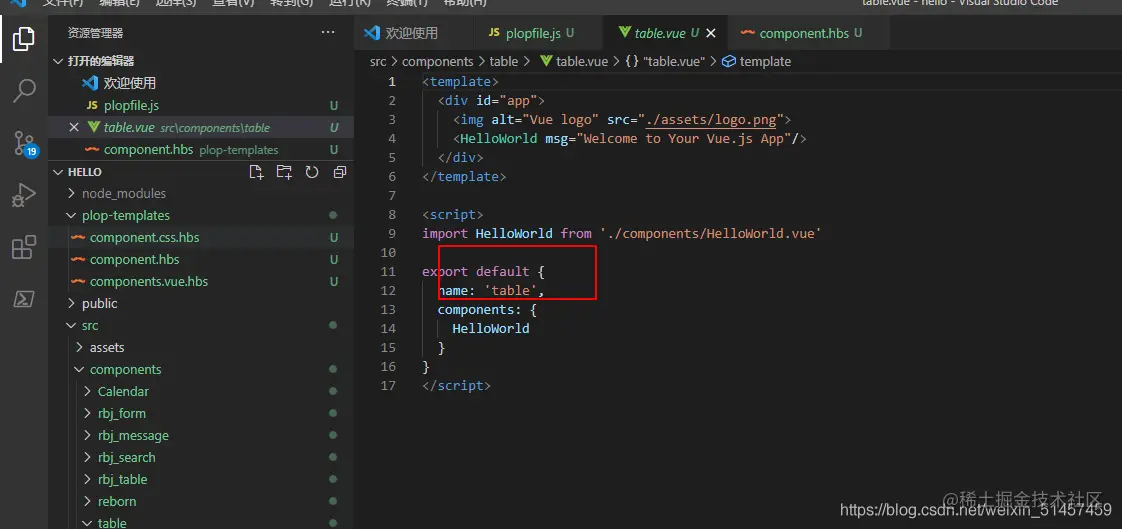Click line number 1 in gutter
Image resolution: width=1122 pixels, height=529 pixels.
[391, 82]
